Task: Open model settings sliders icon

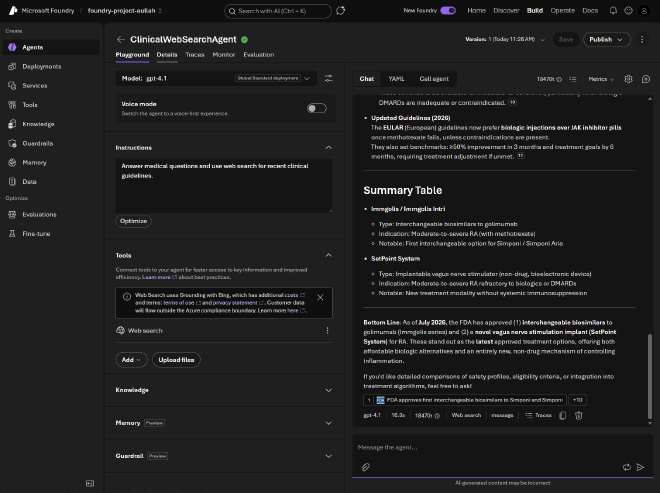Action: tap(329, 78)
